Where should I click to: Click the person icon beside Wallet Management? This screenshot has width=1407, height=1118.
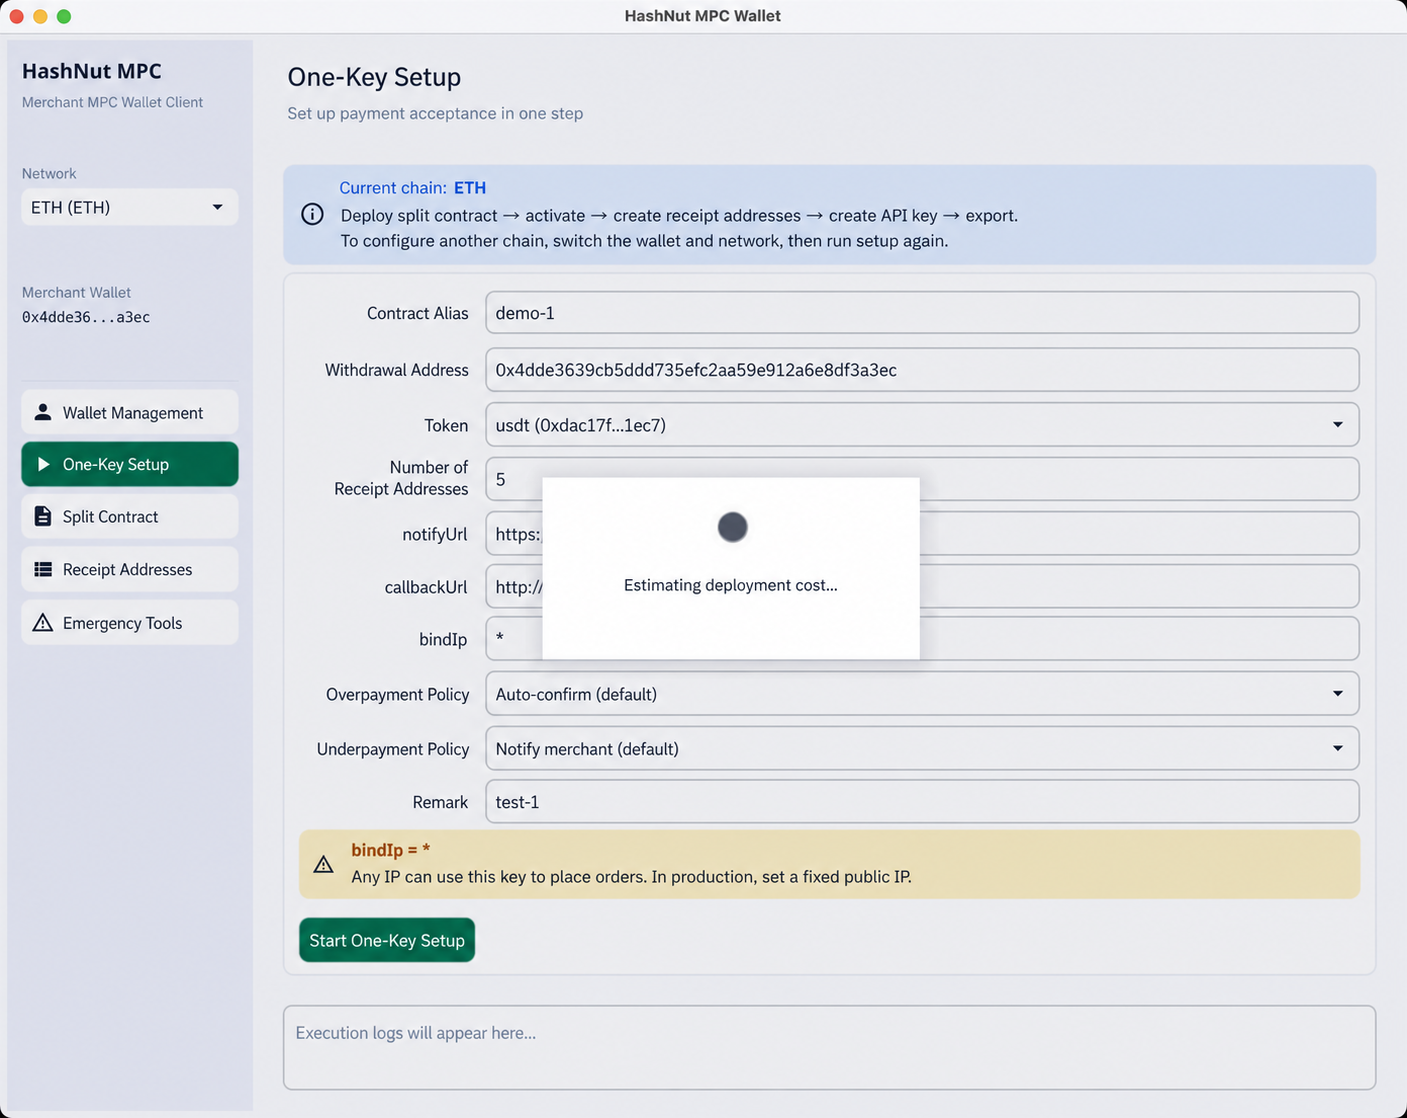pyautogui.click(x=43, y=412)
